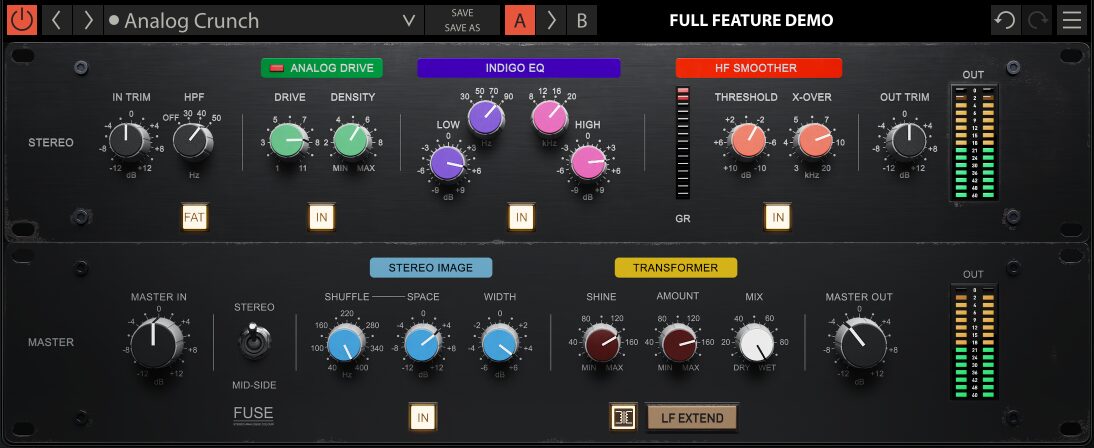Screen dimensions: 1094x448
Task: Click the SAVE AS button
Action: (462, 28)
